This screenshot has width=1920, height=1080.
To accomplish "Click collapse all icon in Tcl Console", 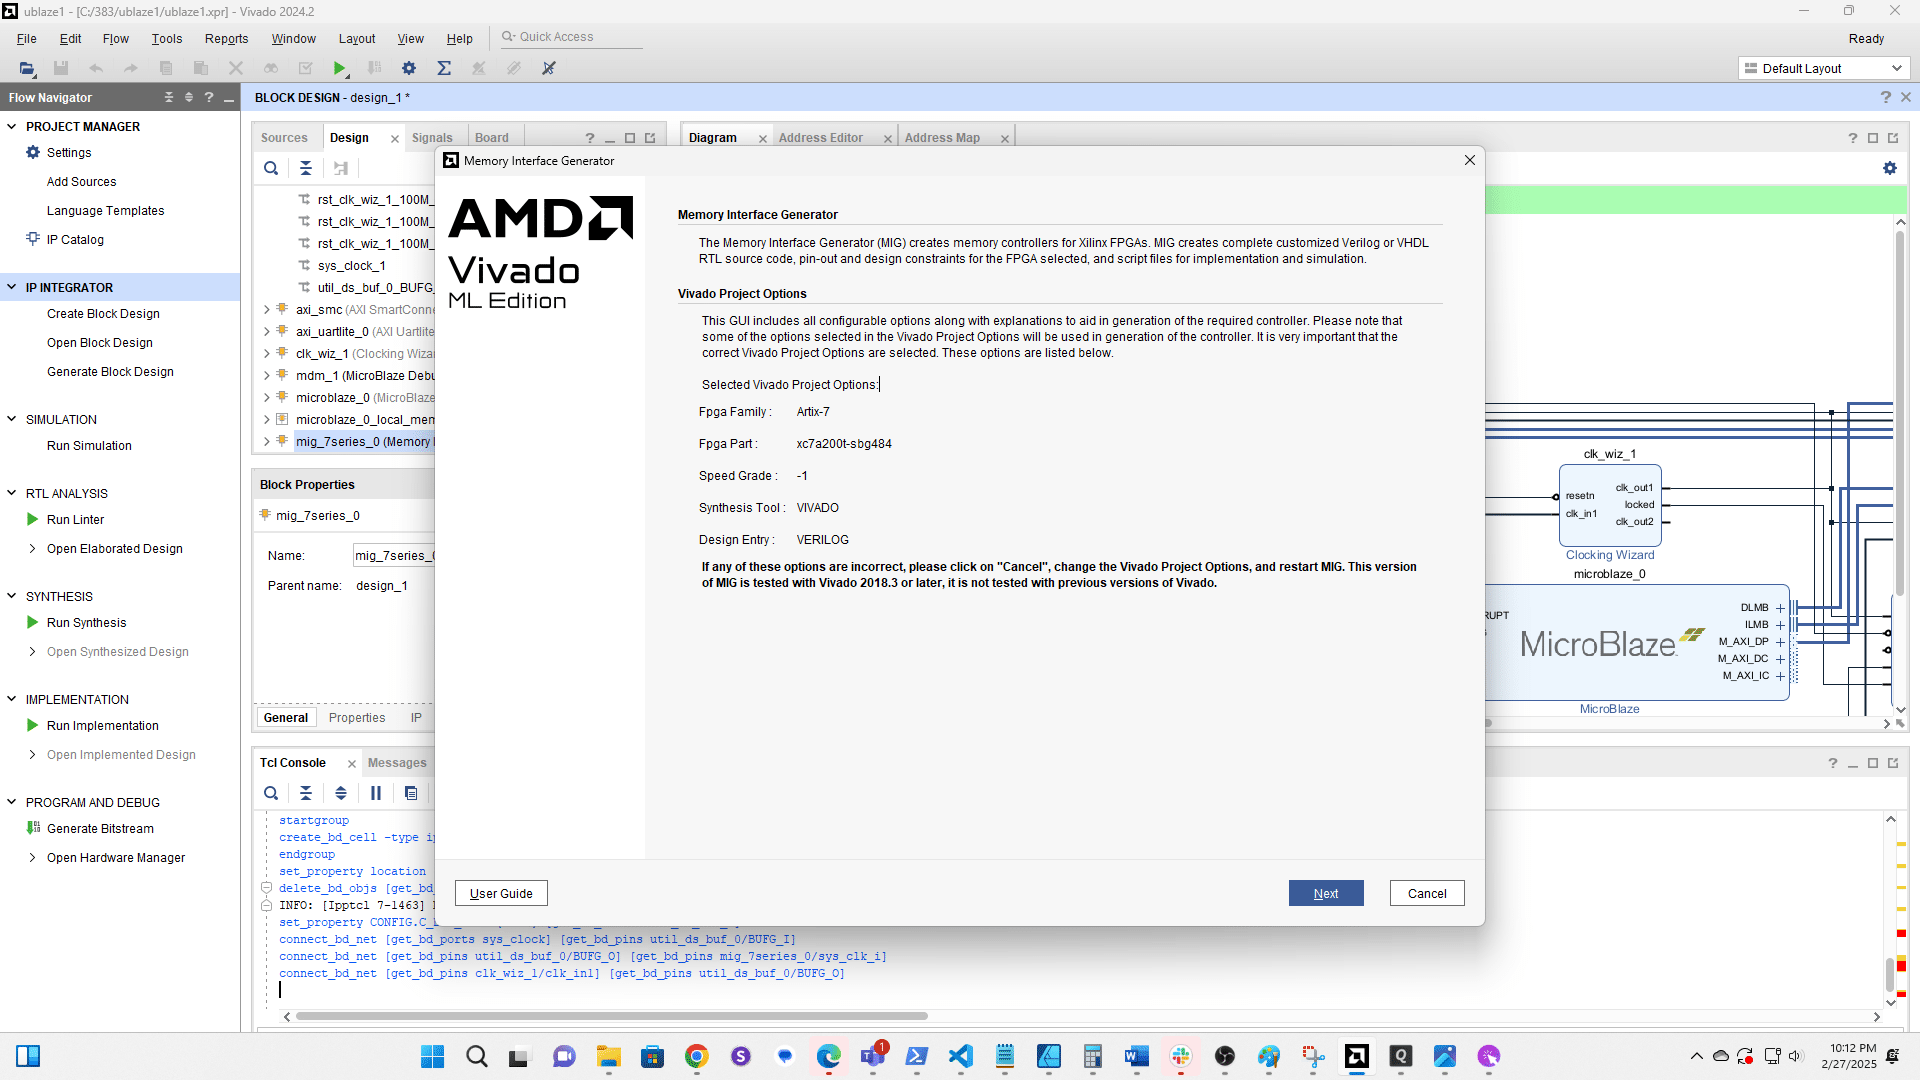I will click(306, 793).
